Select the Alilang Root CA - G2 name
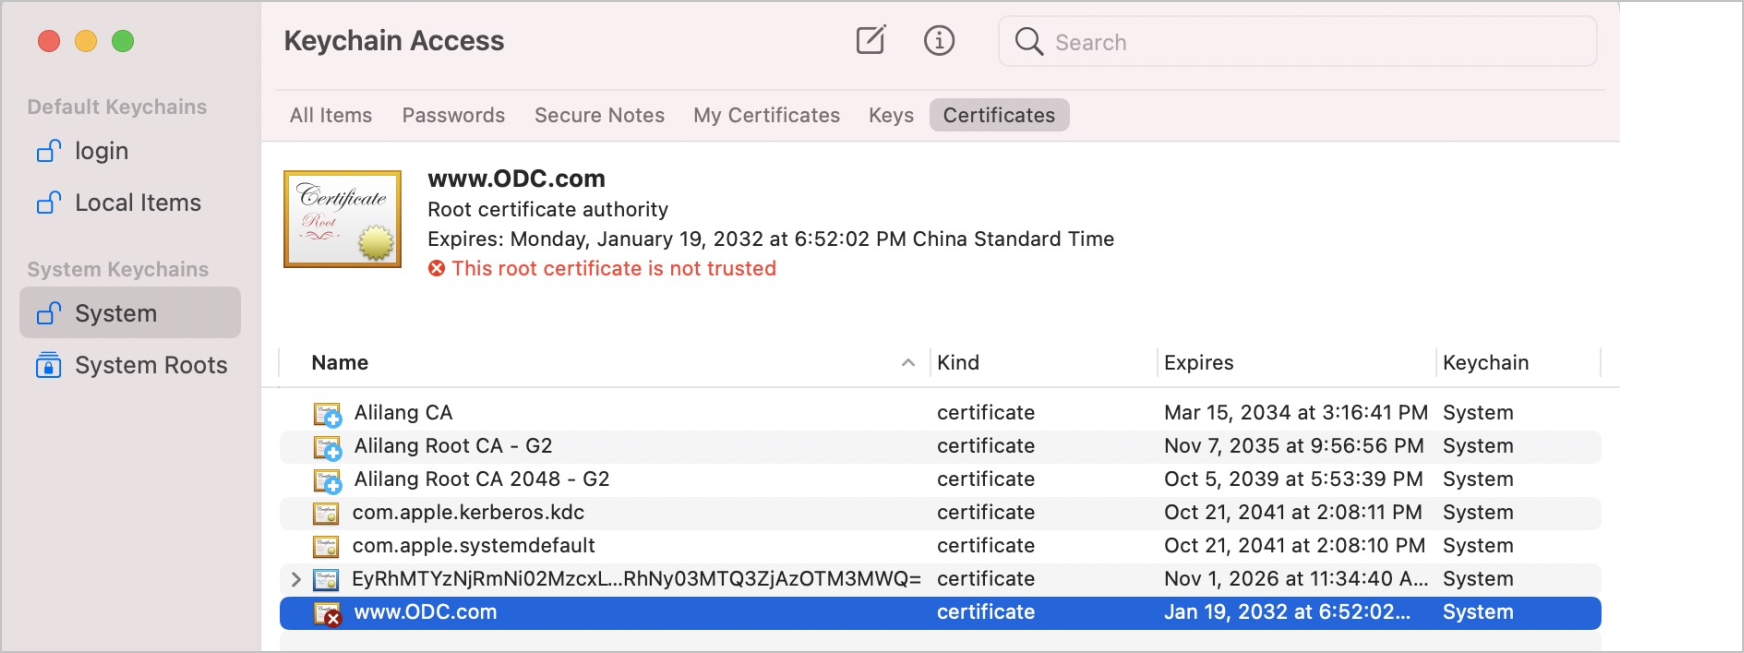 click(x=453, y=446)
